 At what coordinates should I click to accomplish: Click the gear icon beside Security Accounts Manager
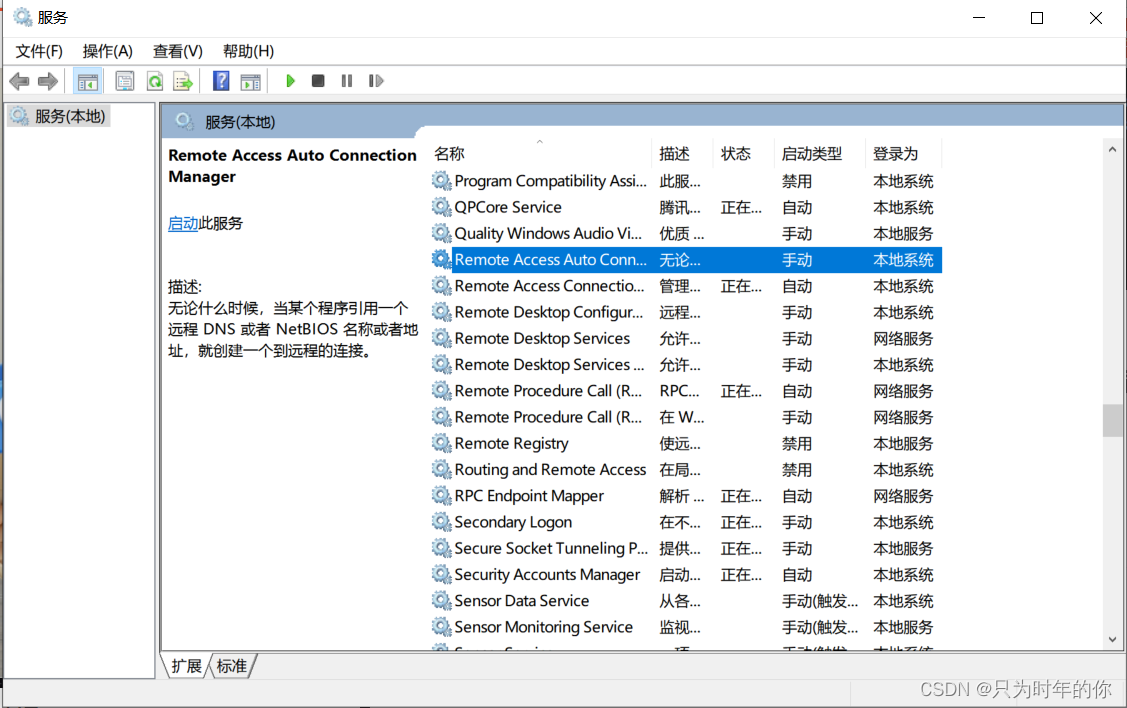click(x=441, y=574)
